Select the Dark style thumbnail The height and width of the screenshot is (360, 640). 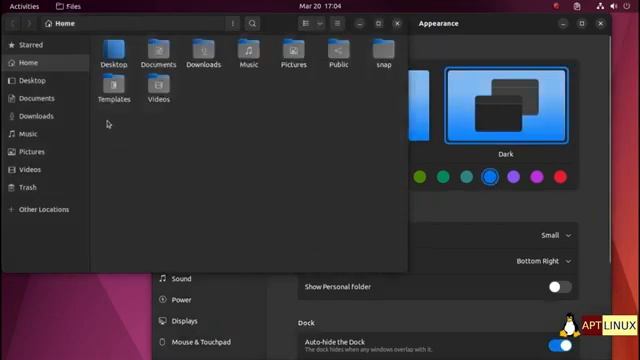(x=506, y=106)
